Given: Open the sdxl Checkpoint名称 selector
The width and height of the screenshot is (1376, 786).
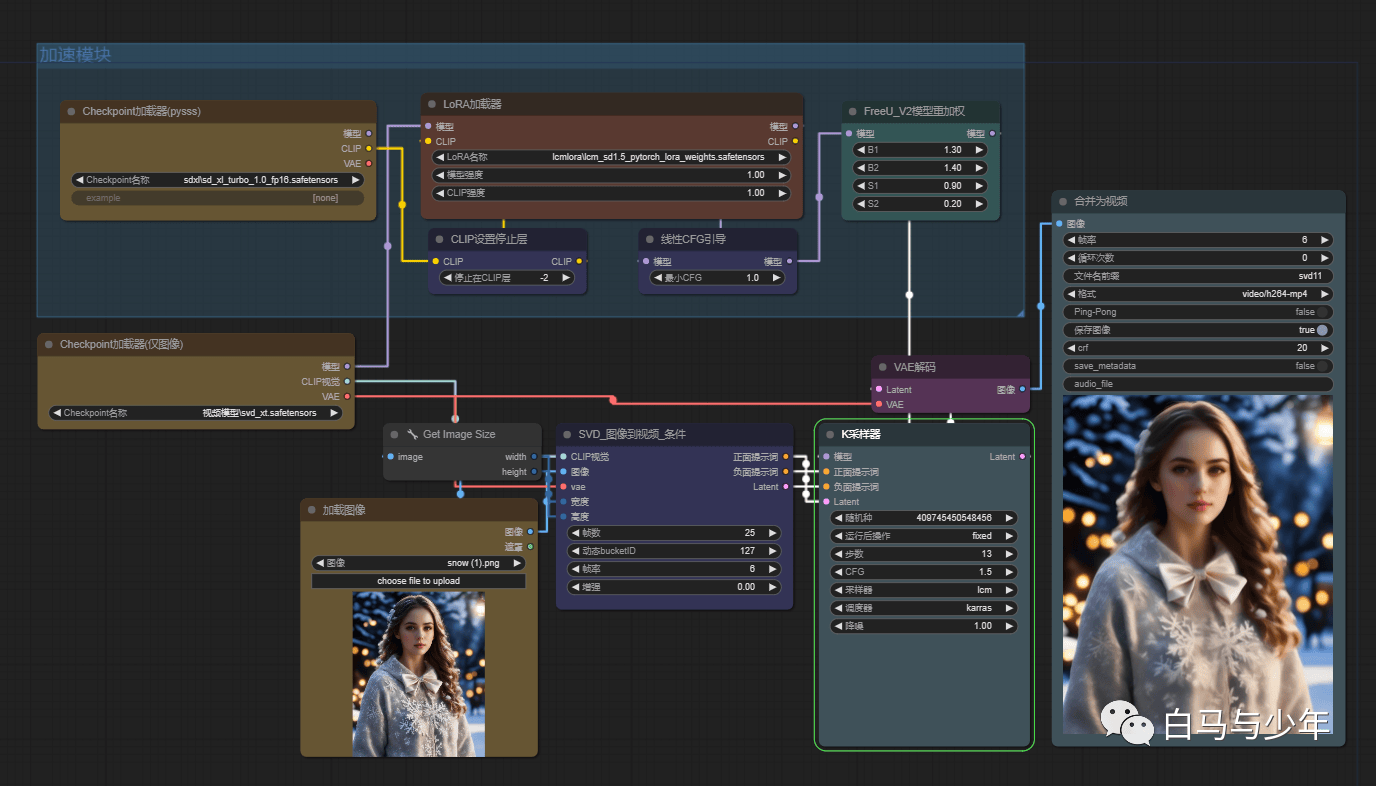Looking at the screenshot, I should pos(217,180).
